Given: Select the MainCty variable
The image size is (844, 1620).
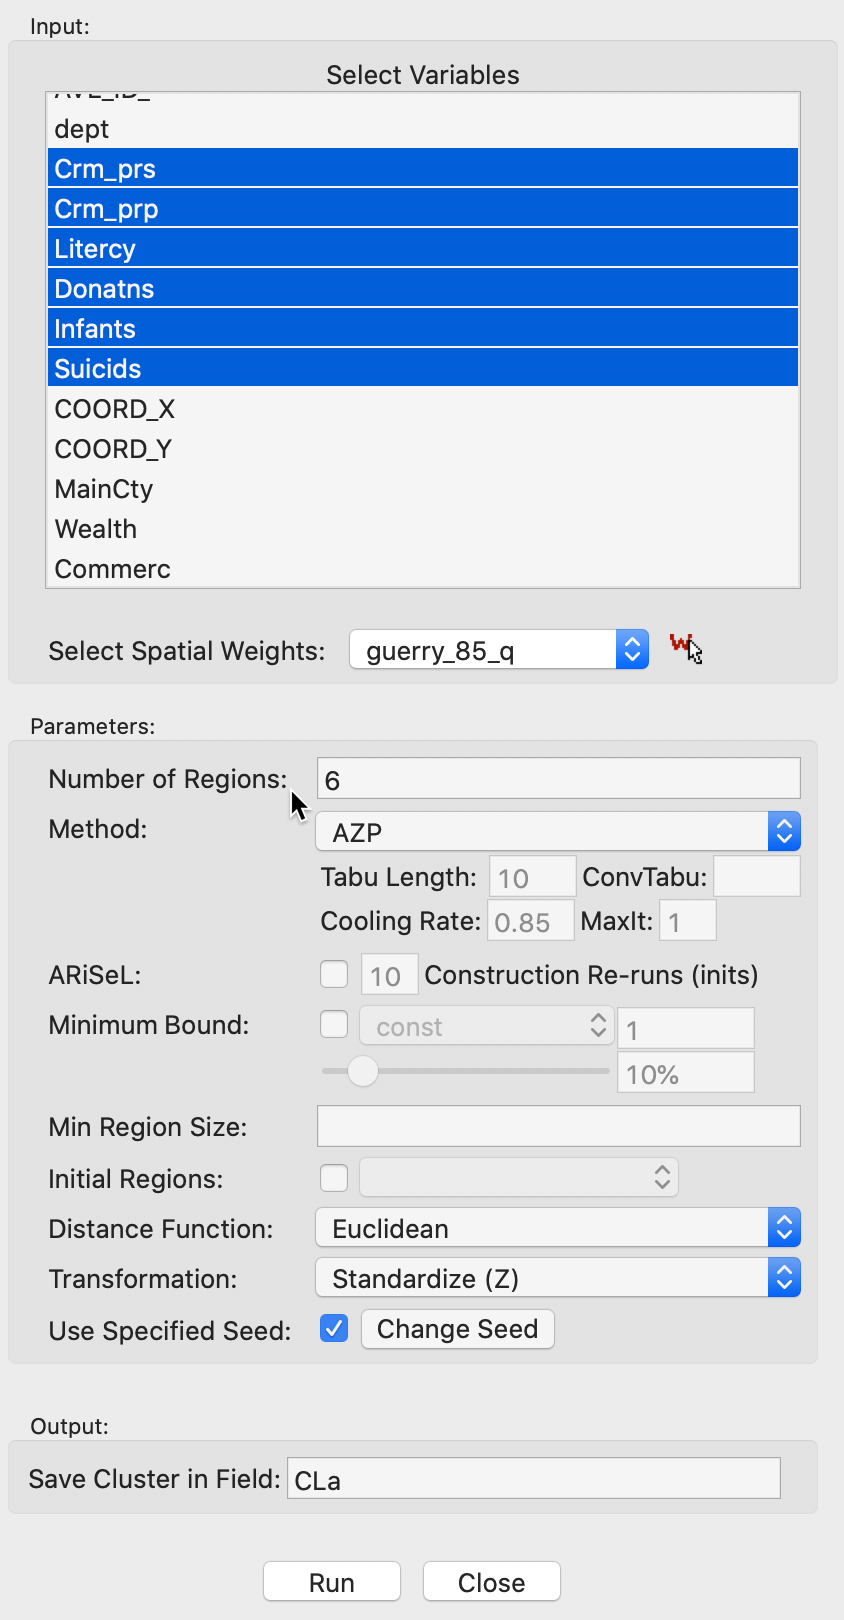Looking at the screenshot, I should pyautogui.click(x=423, y=488).
